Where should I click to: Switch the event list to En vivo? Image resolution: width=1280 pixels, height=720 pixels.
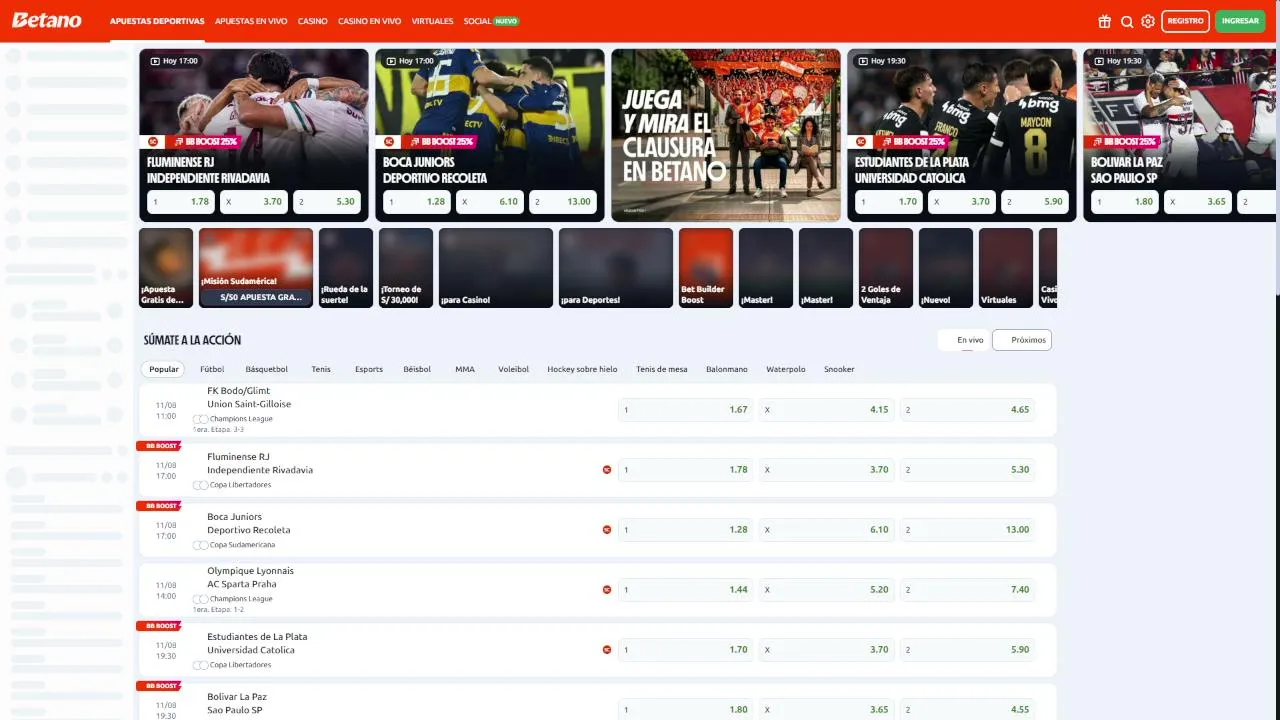pyautogui.click(x=964, y=340)
